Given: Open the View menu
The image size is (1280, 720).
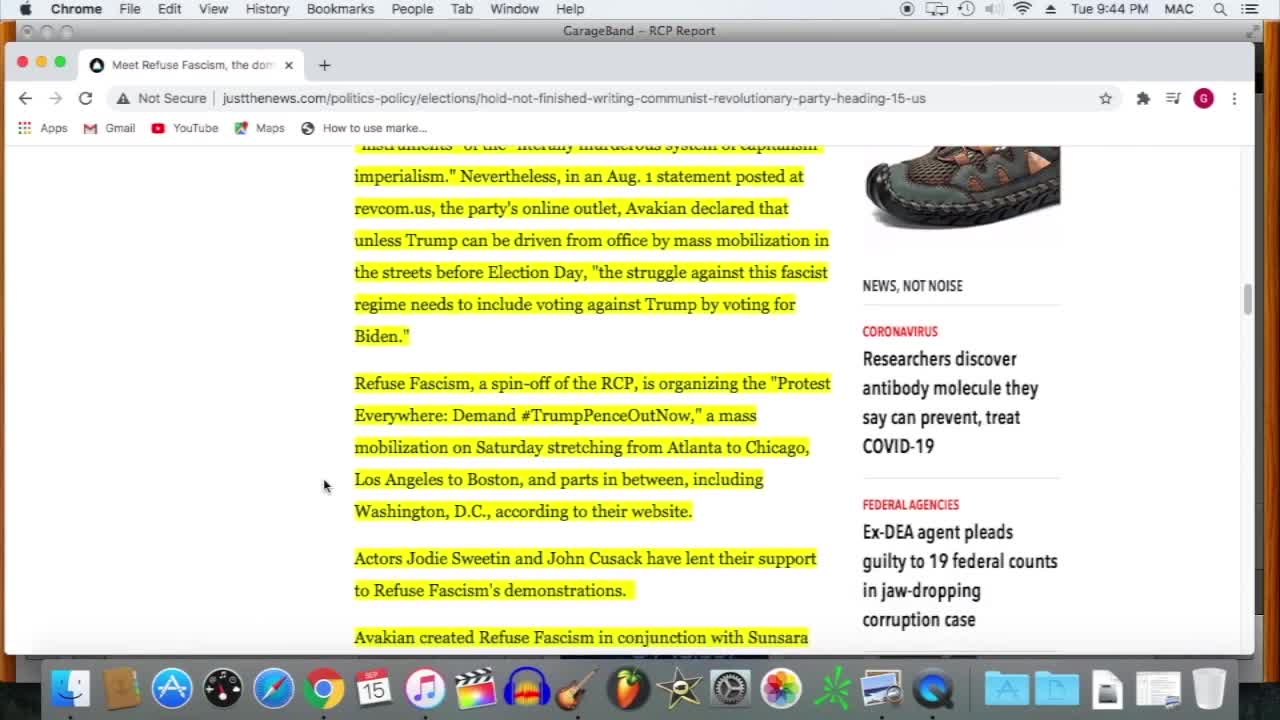Looking at the screenshot, I should [x=213, y=9].
